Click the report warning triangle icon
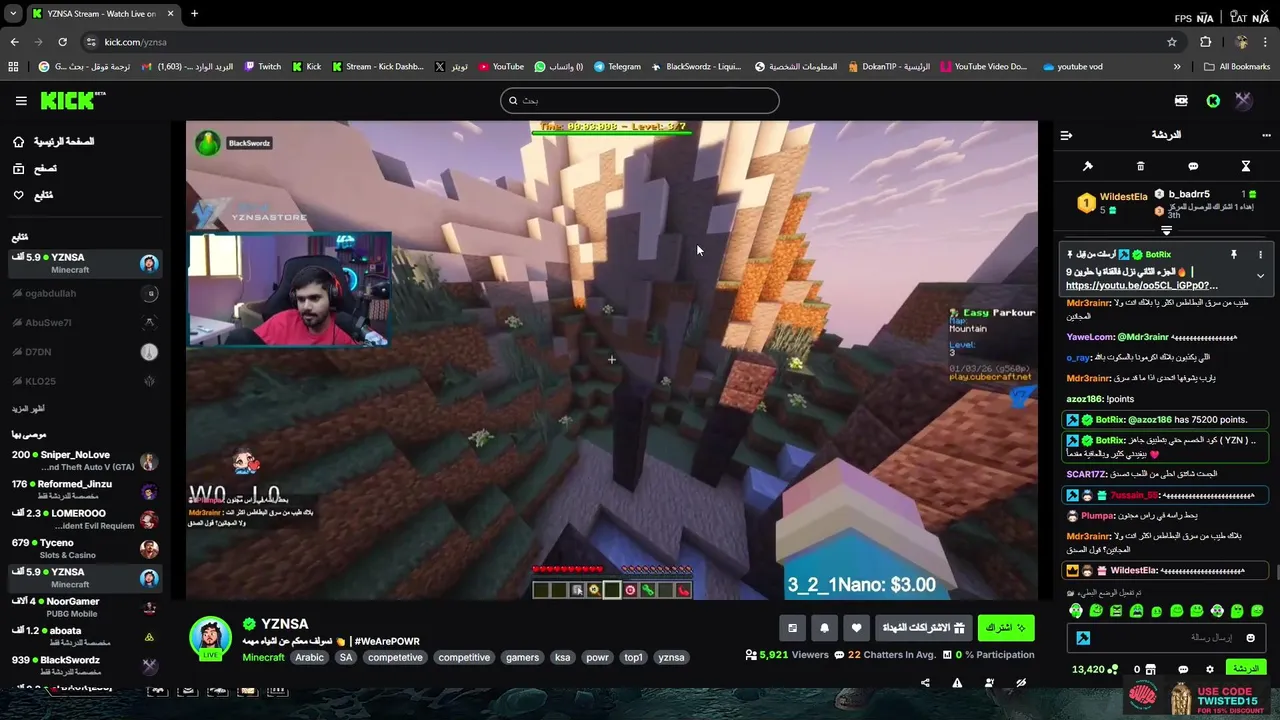Viewport: 1280px width, 720px height. coord(957,683)
